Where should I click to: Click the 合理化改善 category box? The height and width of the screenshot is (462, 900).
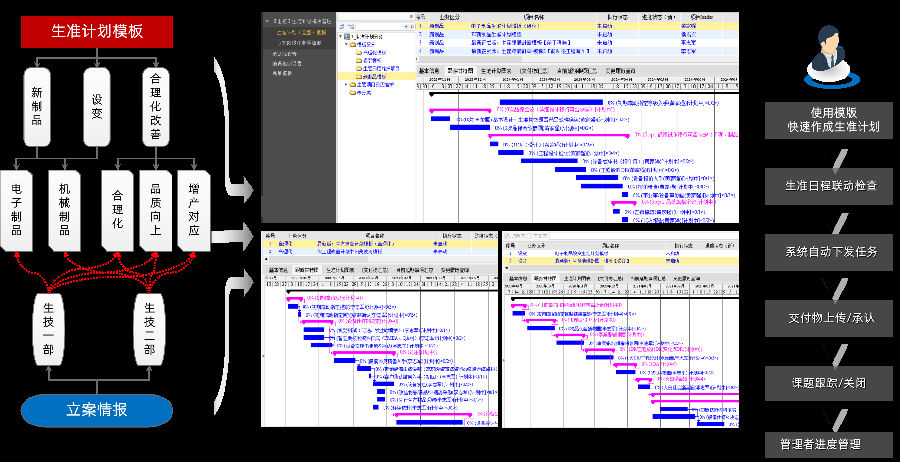[155, 107]
